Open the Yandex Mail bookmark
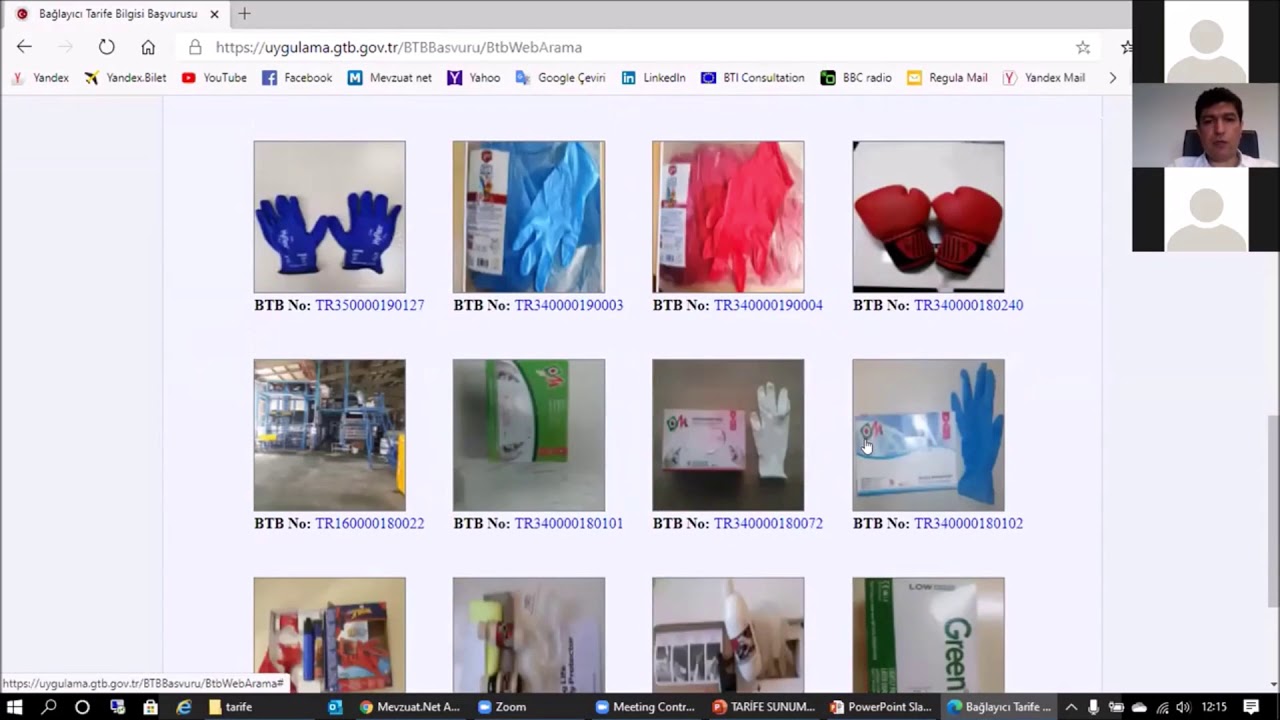Screen dimensions: 1280x720 (1044, 77)
